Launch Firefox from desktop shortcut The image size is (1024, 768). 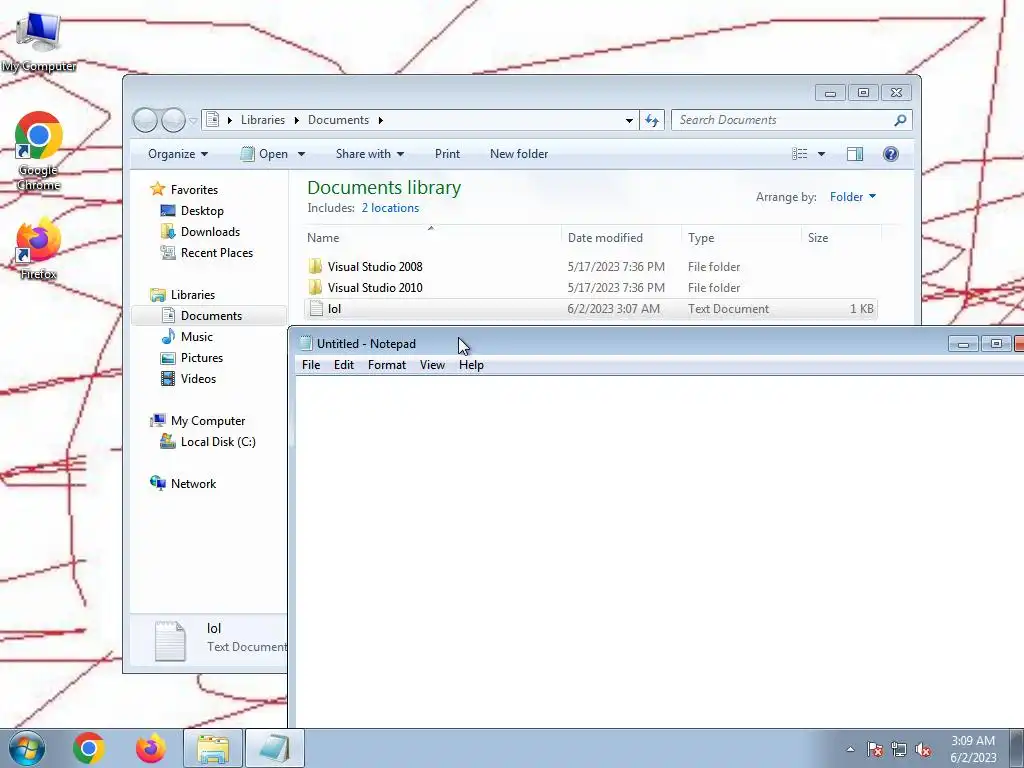point(38,249)
